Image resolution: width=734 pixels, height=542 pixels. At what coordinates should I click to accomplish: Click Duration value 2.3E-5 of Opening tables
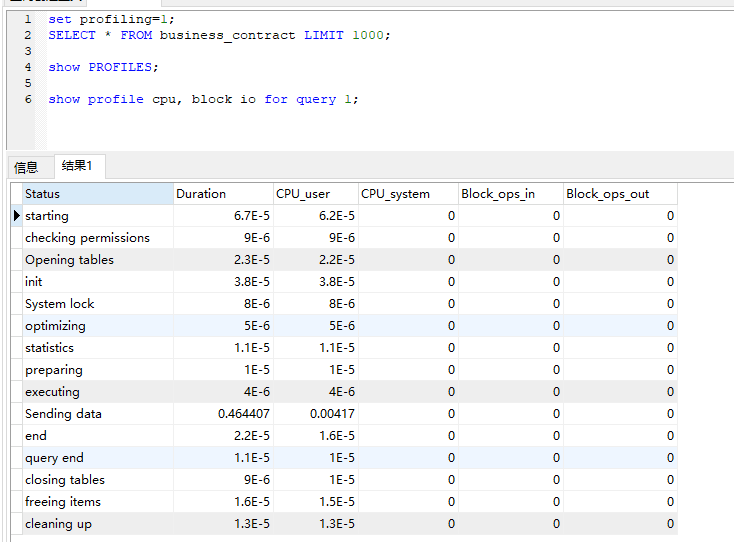point(252,260)
